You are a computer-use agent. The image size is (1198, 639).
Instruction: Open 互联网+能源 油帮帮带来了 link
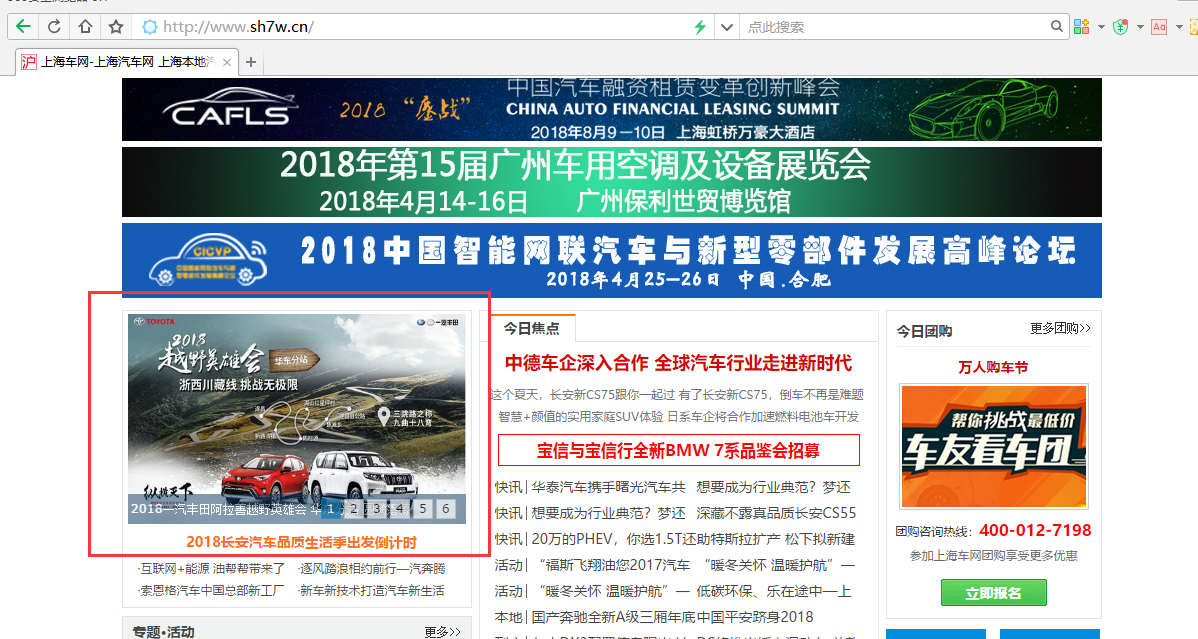212,569
